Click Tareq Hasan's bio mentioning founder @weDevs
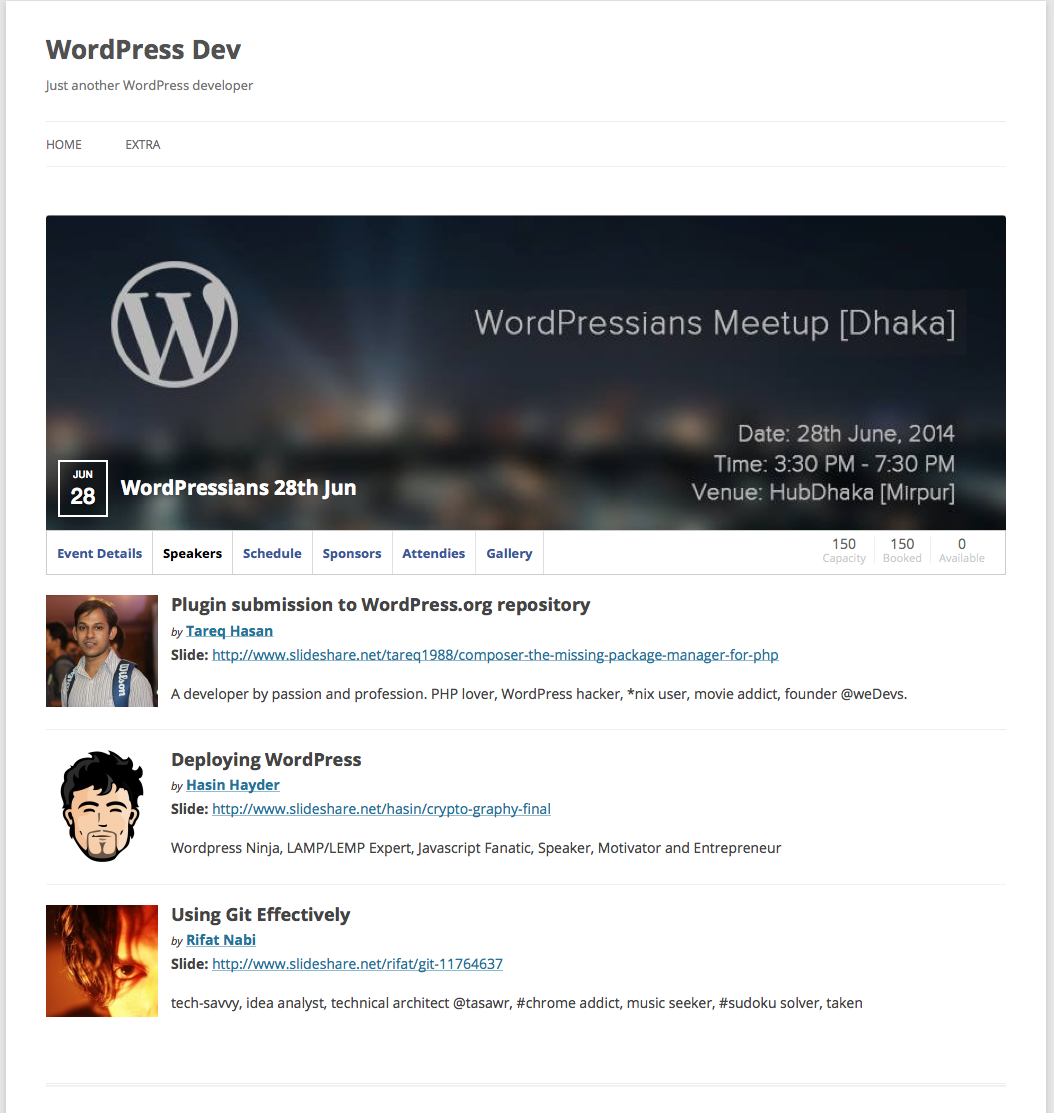This screenshot has width=1054, height=1113. coord(539,694)
